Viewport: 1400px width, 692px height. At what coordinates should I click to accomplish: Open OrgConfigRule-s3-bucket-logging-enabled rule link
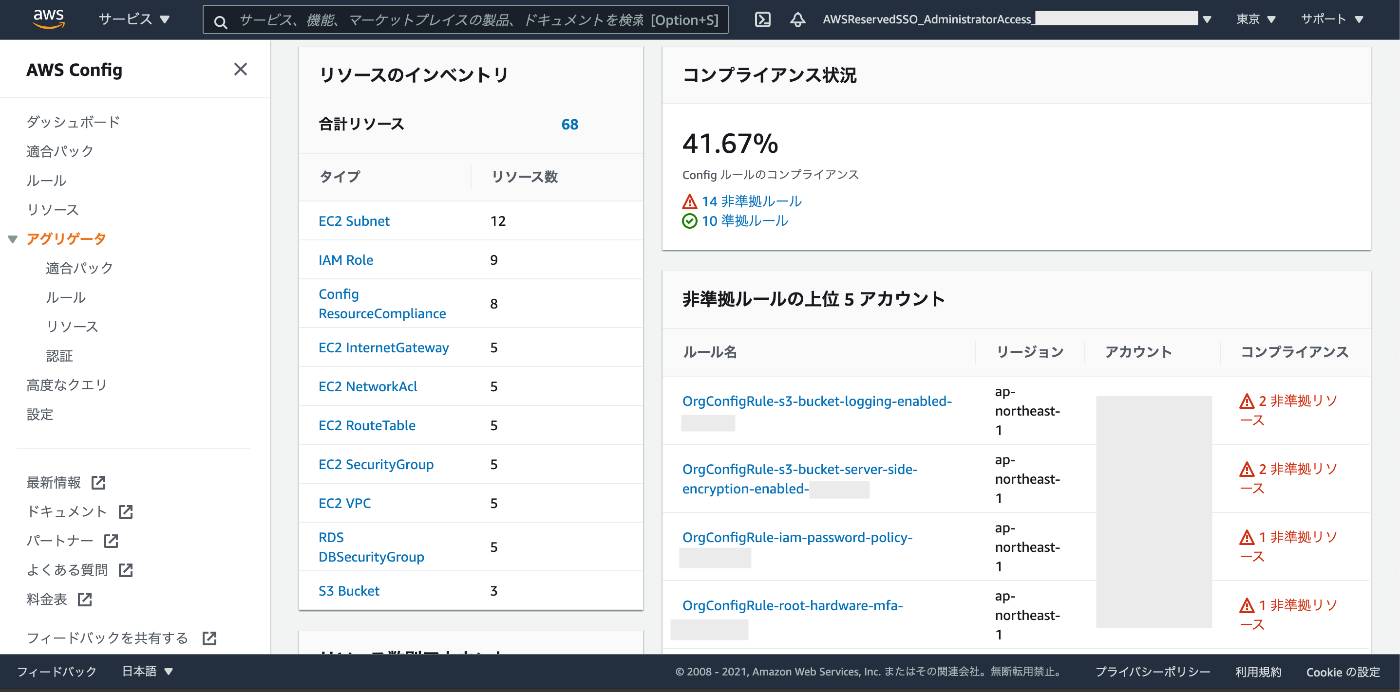(817, 402)
